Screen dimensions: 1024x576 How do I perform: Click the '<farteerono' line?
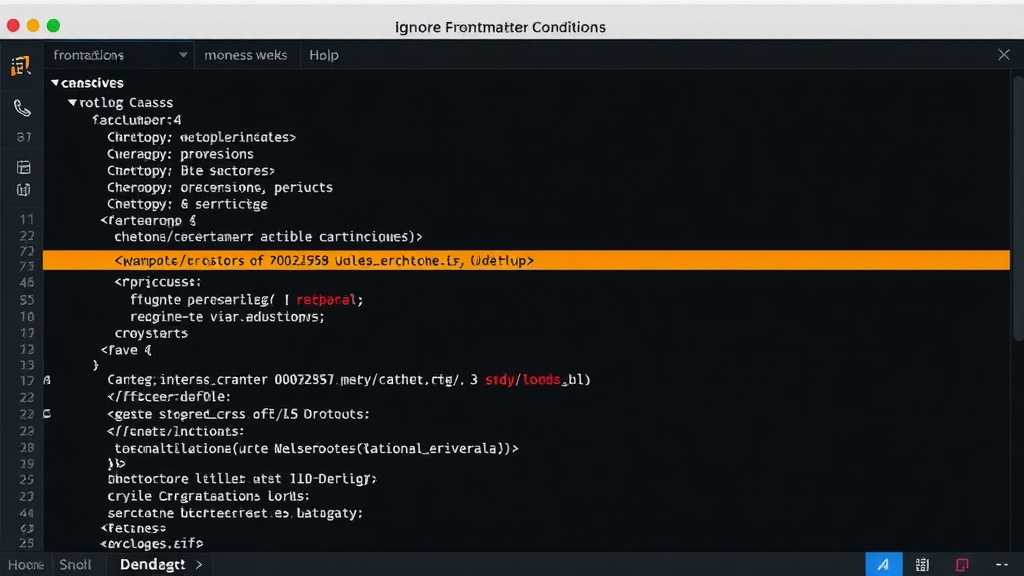click(148, 221)
